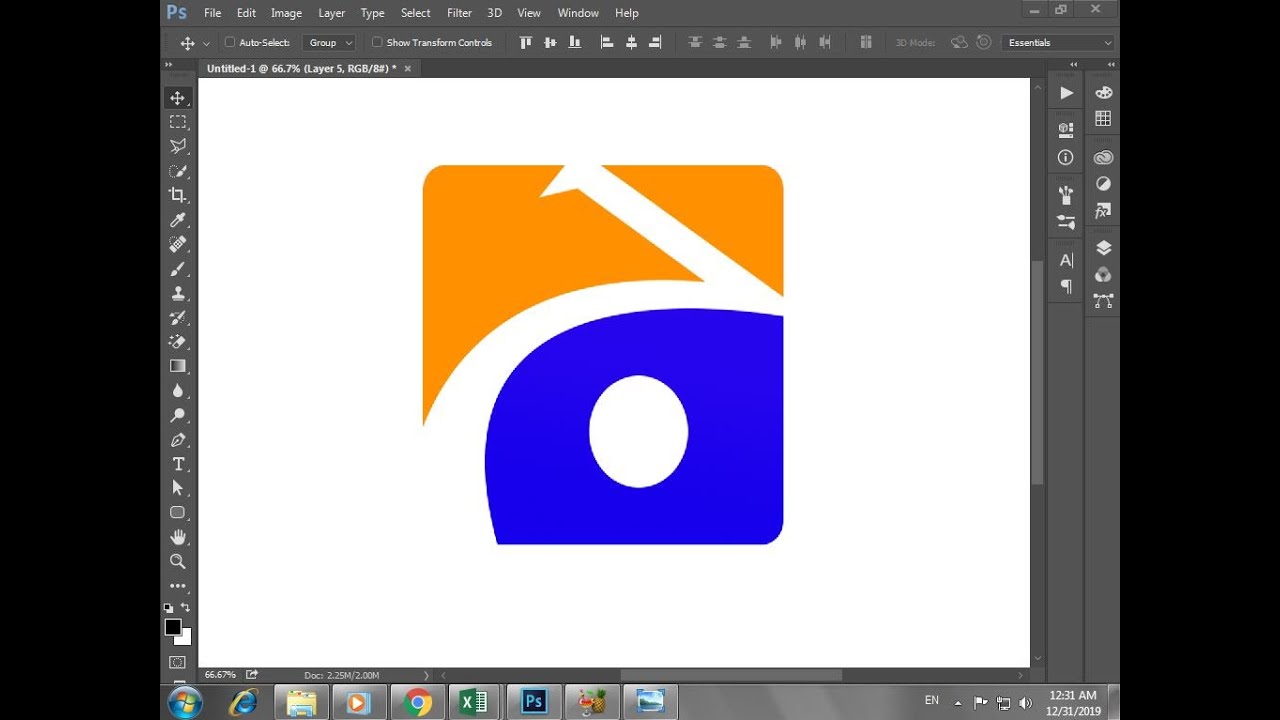The image size is (1280, 720).
Task: Open the Filter menu
Action: point(460,13)
